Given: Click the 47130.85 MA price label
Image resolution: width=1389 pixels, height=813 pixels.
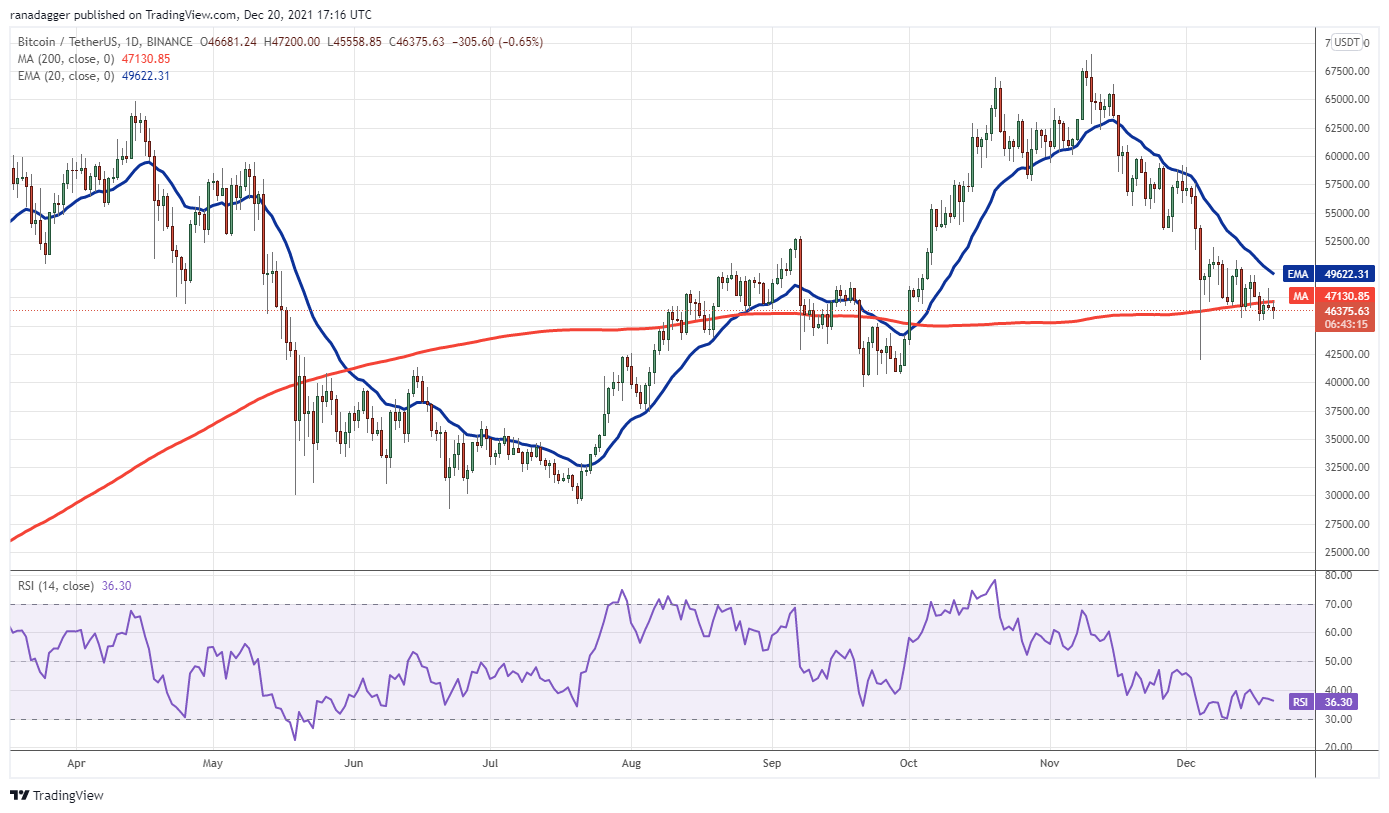Looking at the screenshot, I should 1349,296.
